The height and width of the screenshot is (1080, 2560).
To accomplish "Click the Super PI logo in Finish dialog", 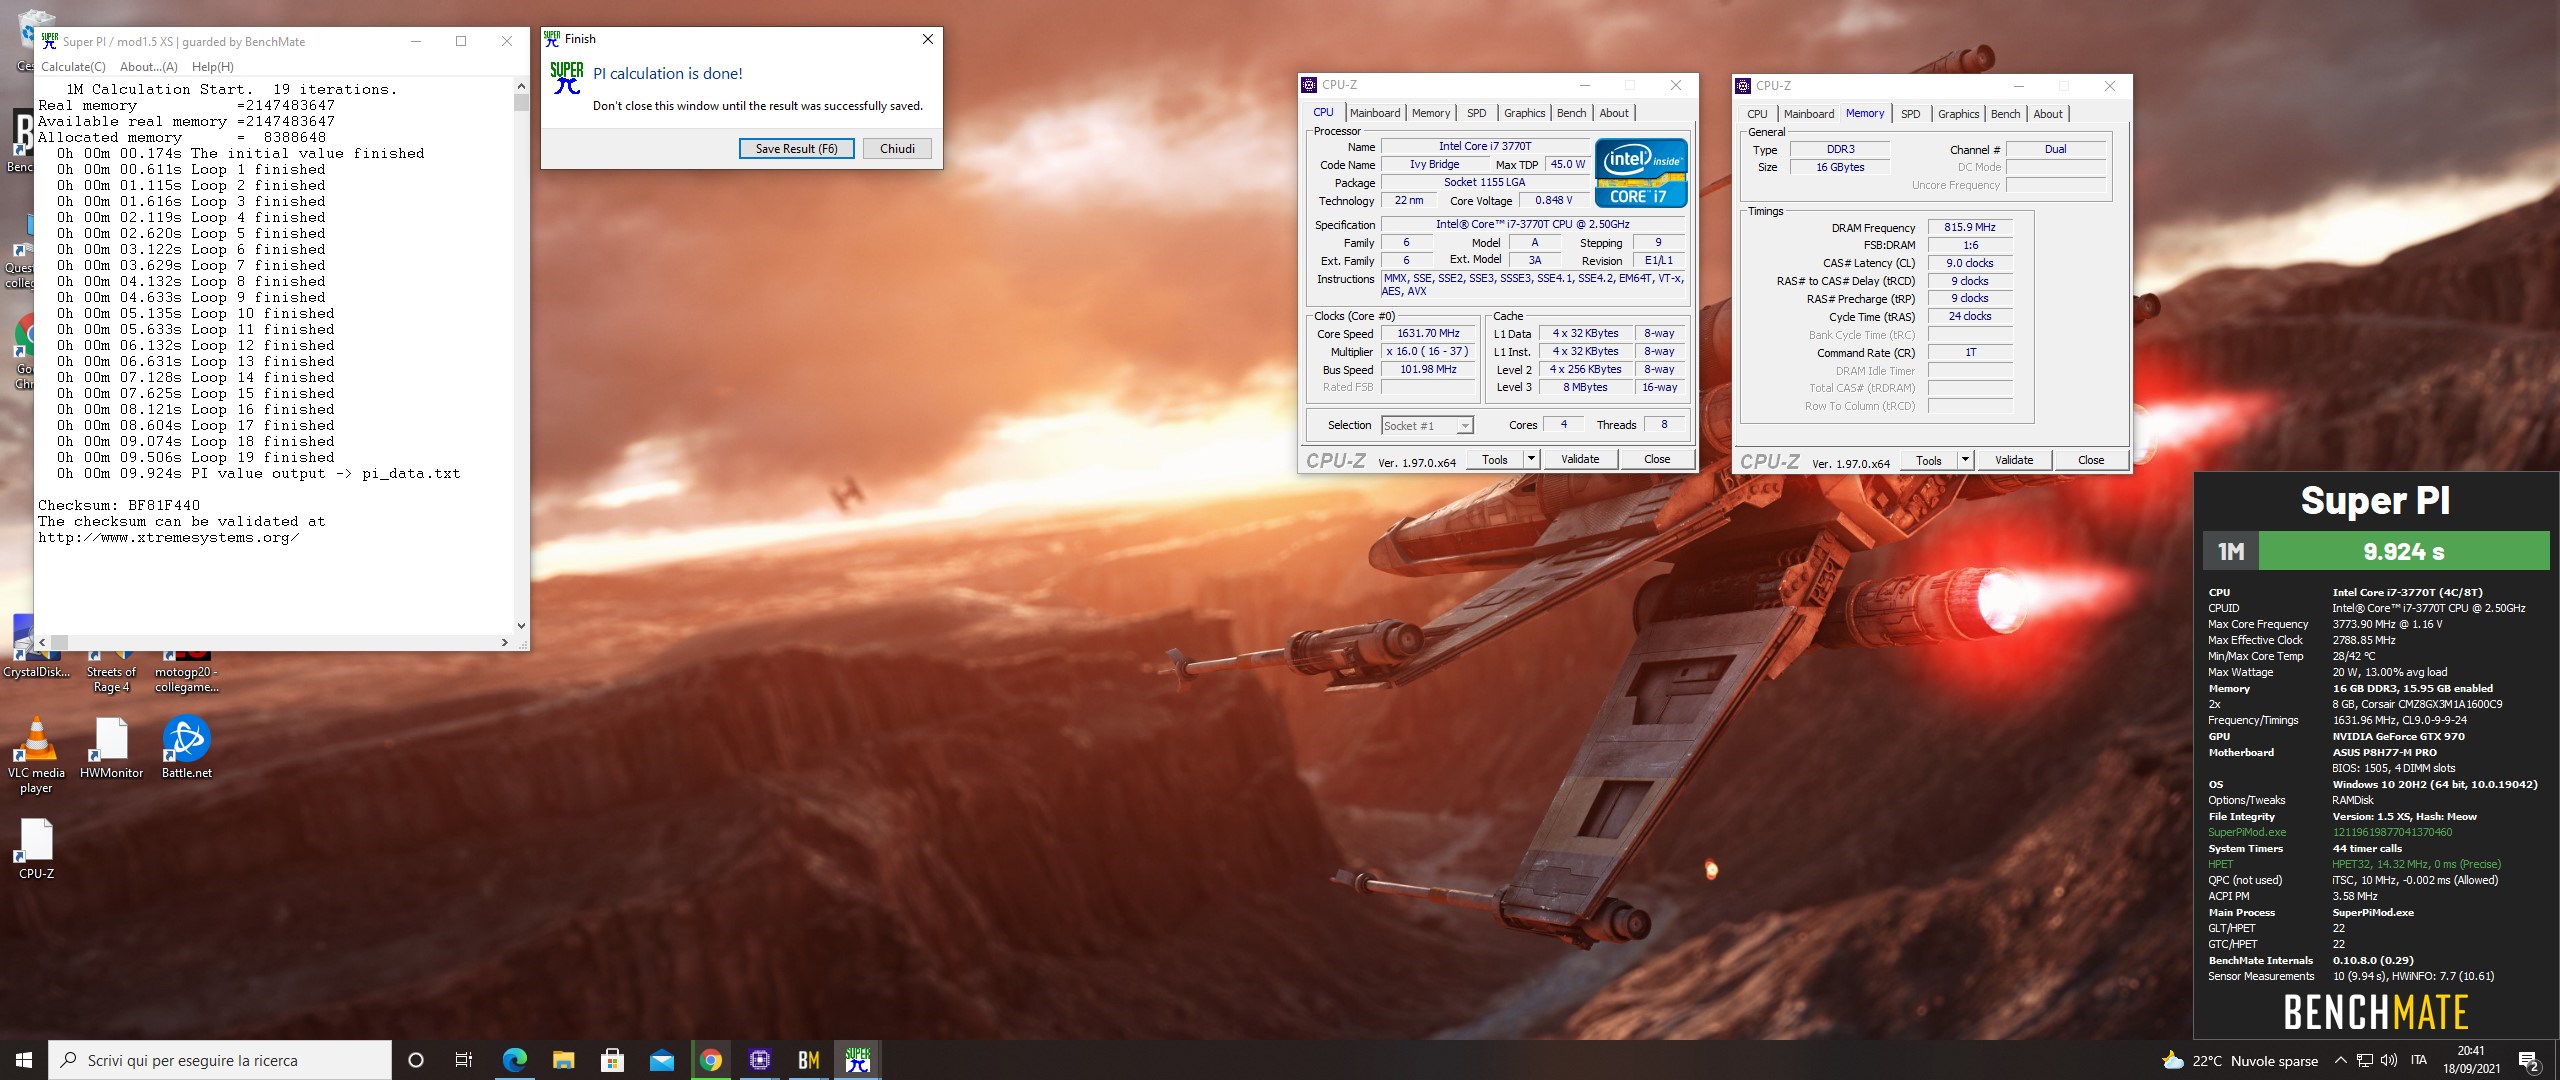I will (567, 78).
